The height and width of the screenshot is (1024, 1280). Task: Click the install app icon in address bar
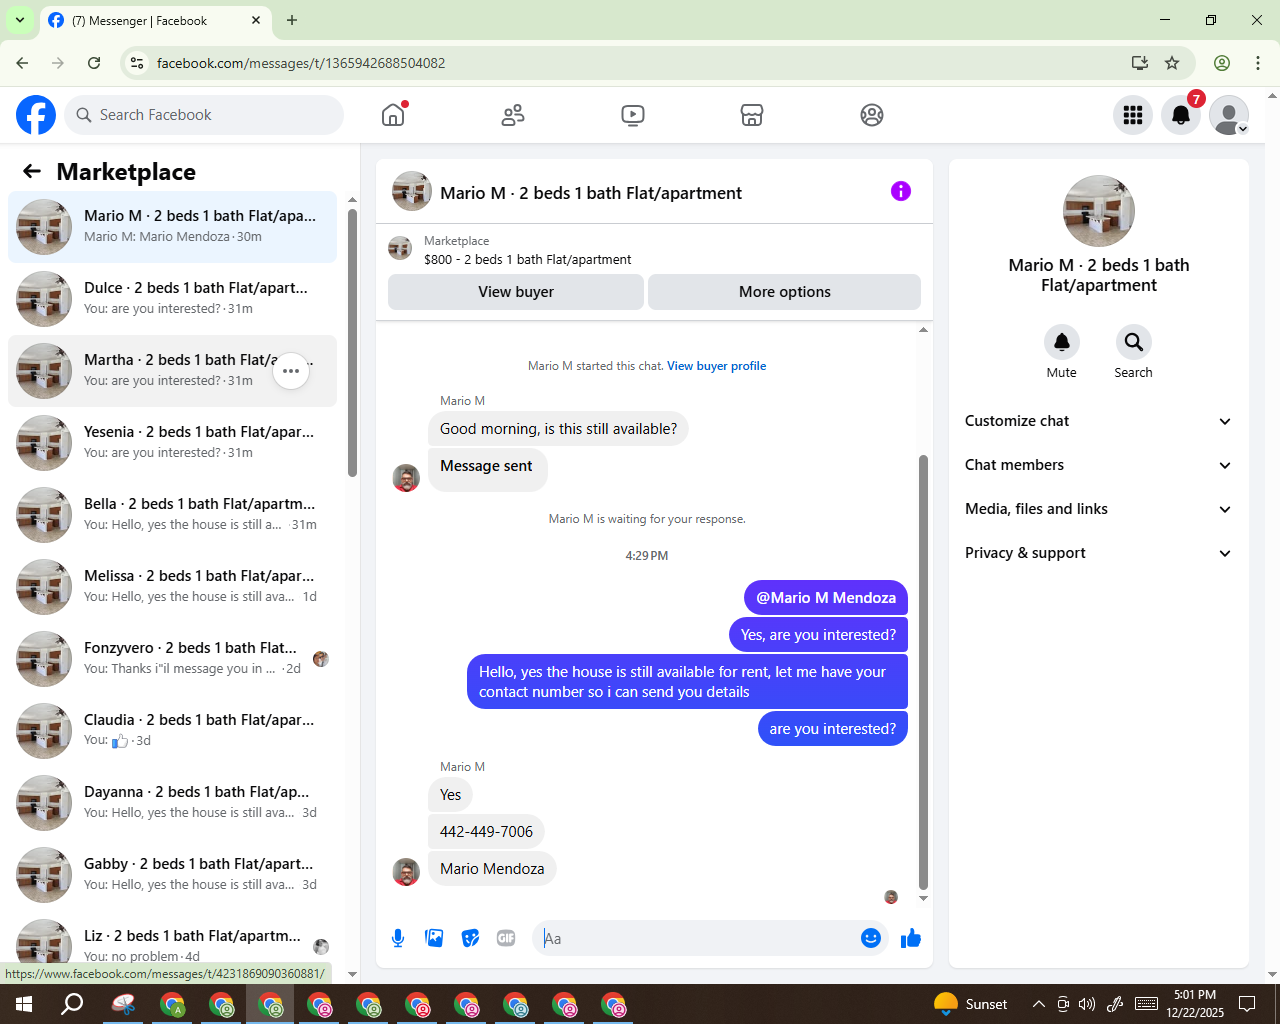point(1140,63)
